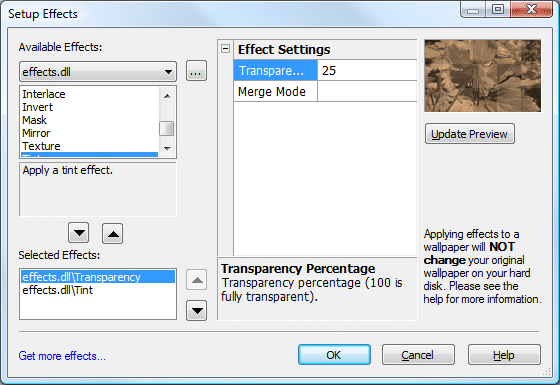The height and width of the screenshot is (385, 560).
Task: Click the effects list scrollbar thumb
Action: [166, 129]
